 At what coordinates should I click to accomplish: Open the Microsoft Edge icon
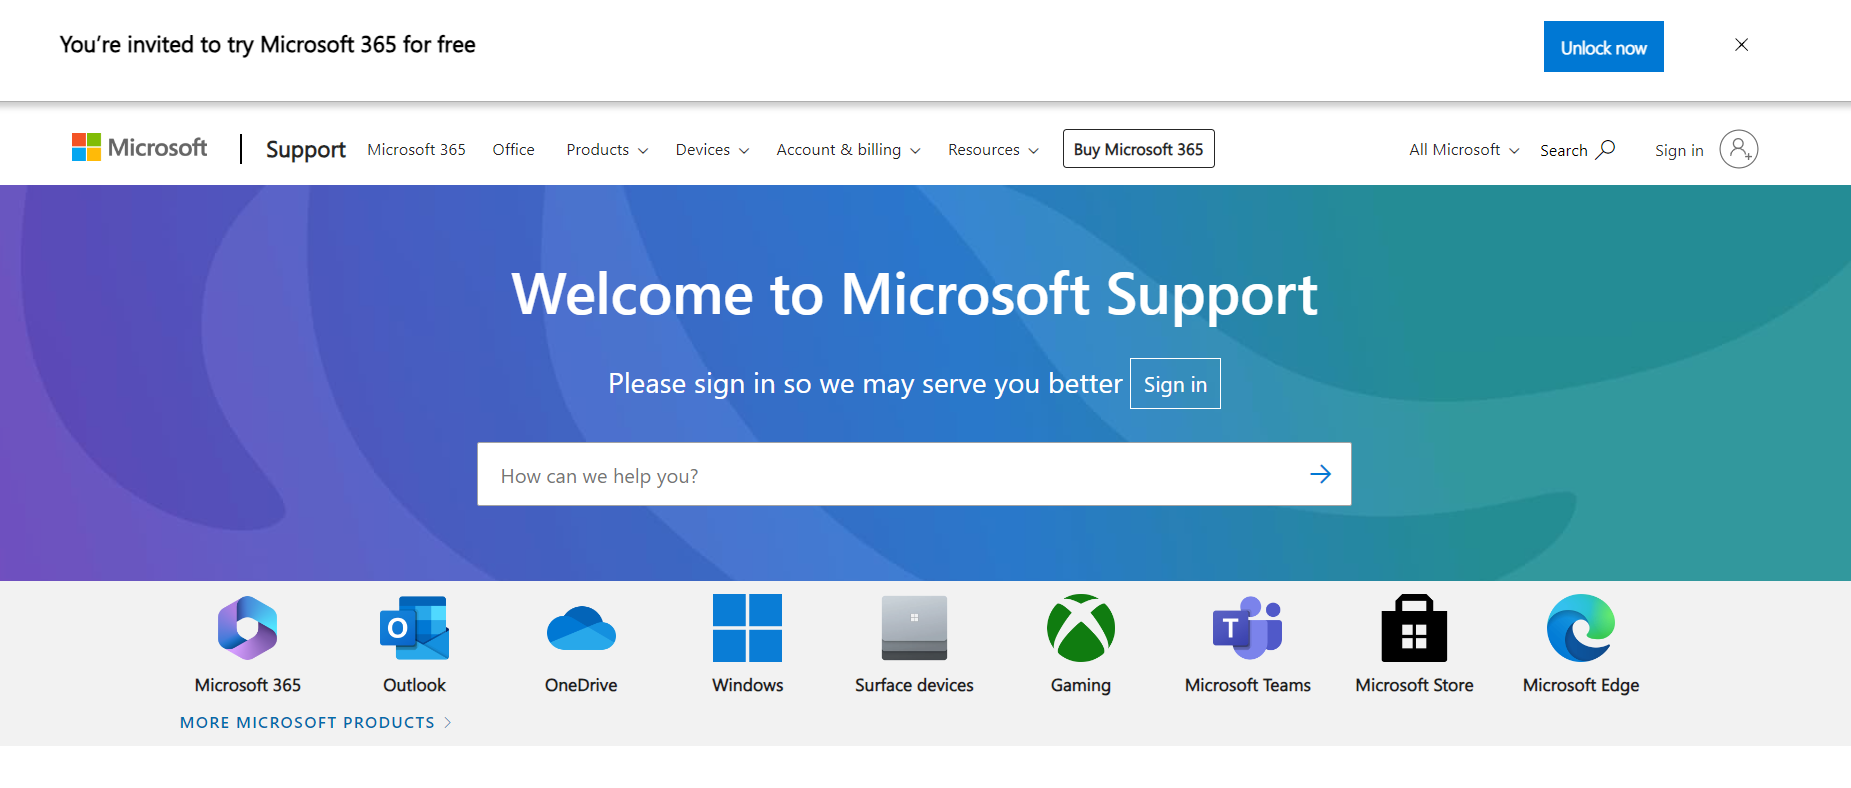tap(1581, 628)
